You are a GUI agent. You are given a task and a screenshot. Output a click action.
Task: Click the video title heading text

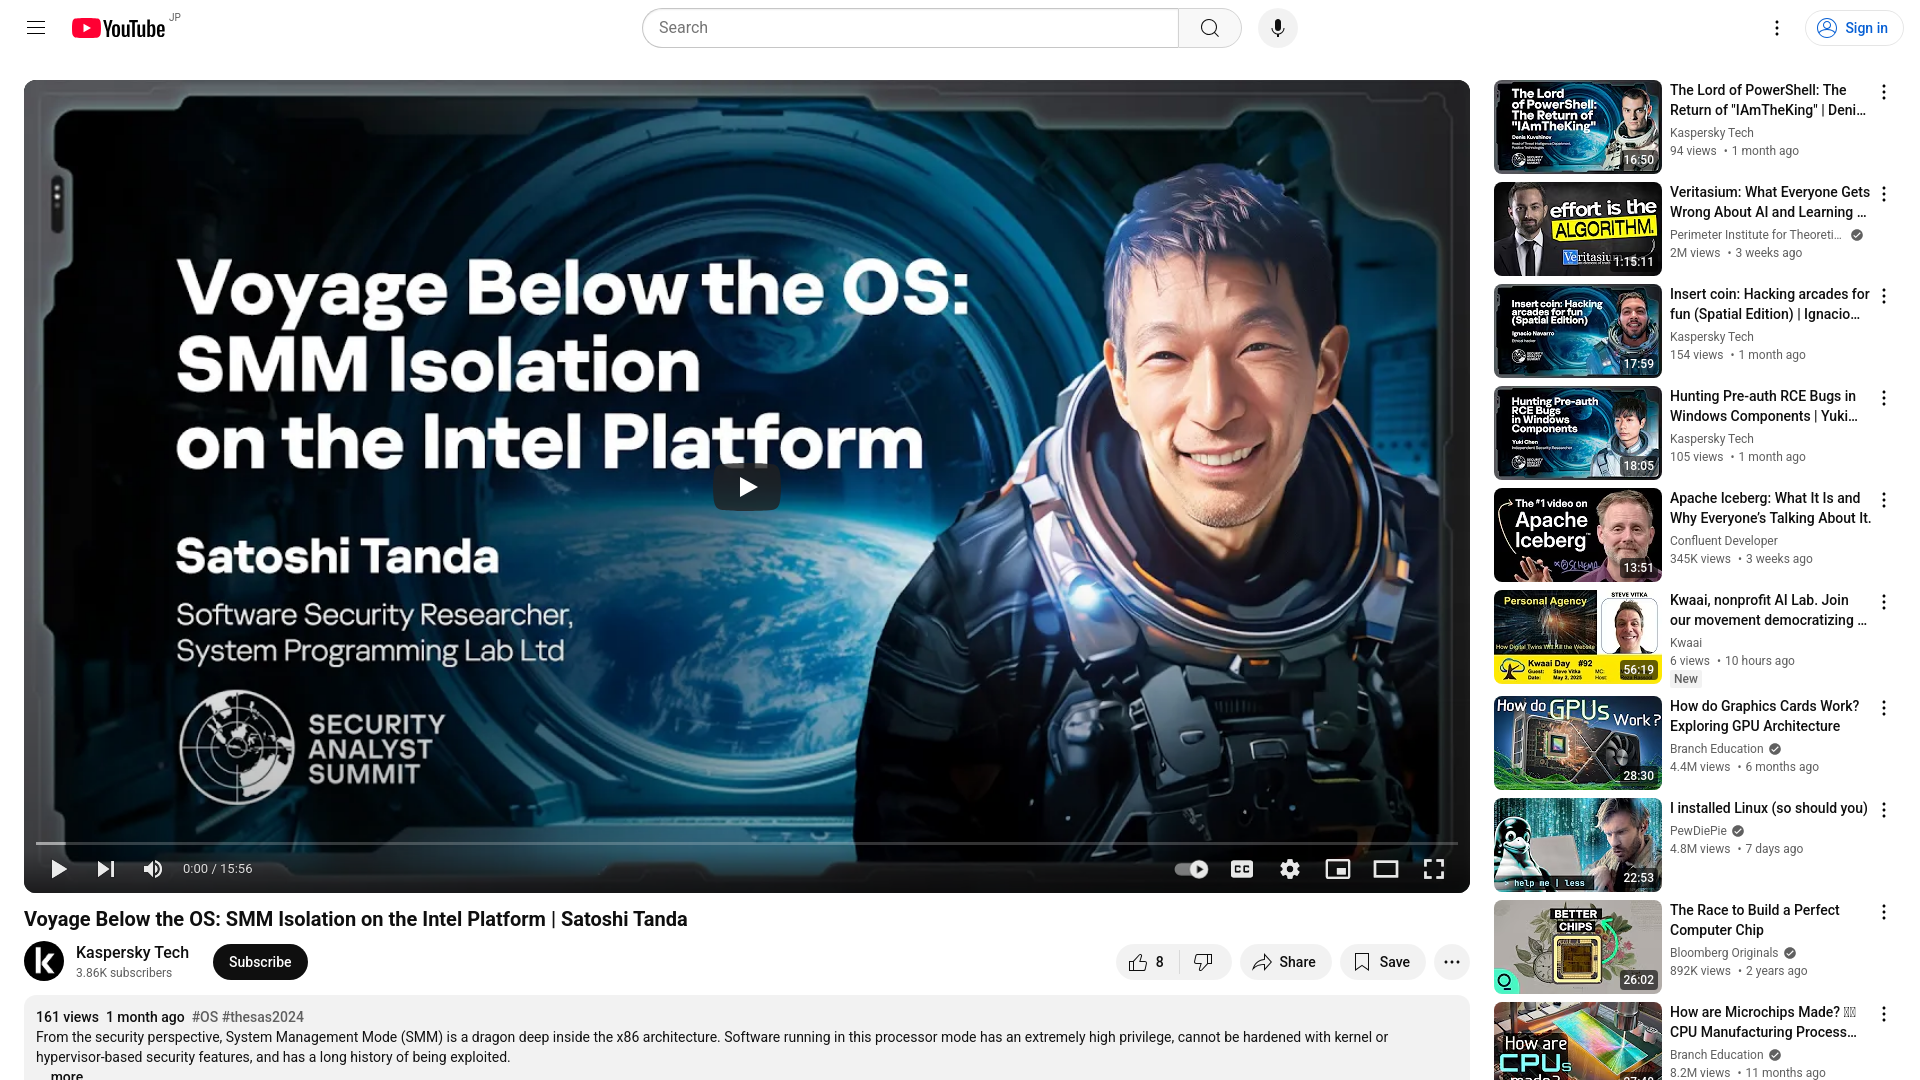(356, 919)
